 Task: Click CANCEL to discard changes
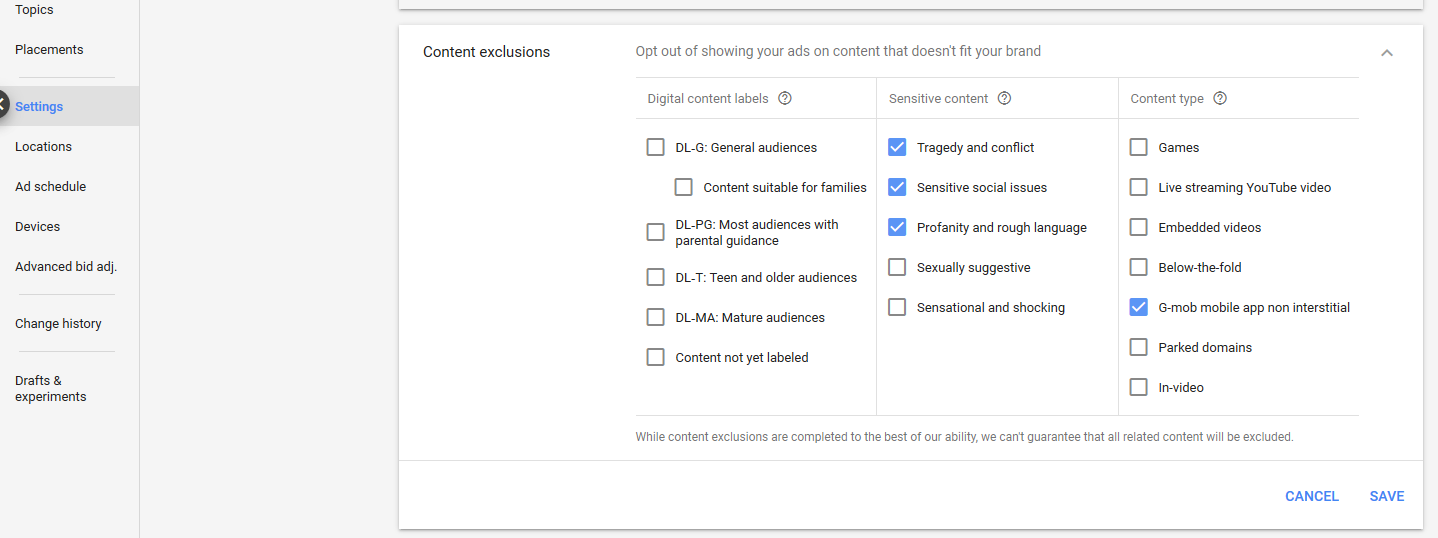1311,496
